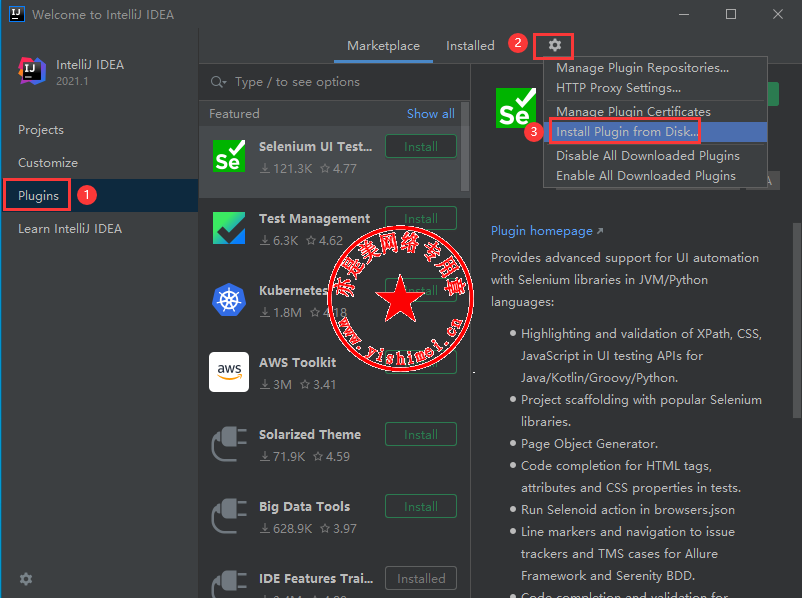Screen dimensions: 802x598
Task: Click the search magnifier icon in plugin search
Action: (x=218, y=82)
